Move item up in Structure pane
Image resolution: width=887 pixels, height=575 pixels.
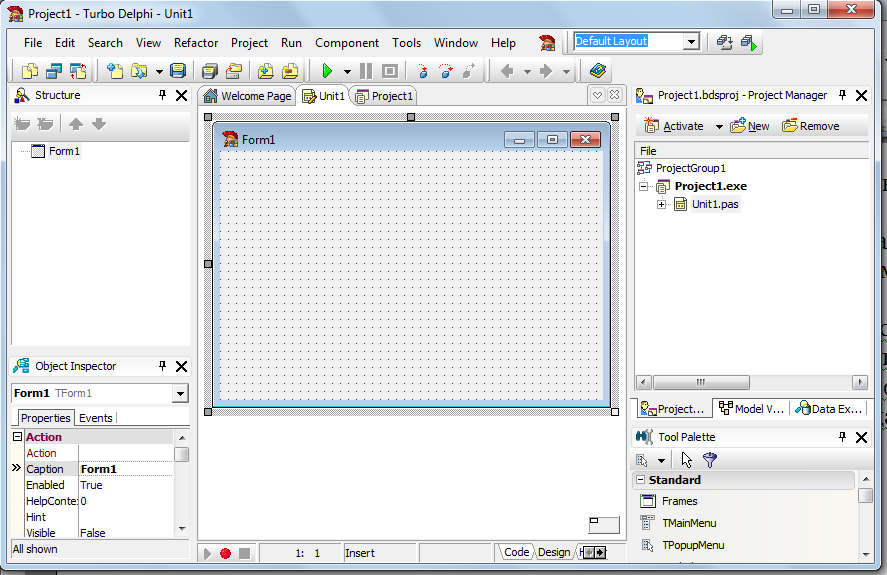[x=76, y=124]
